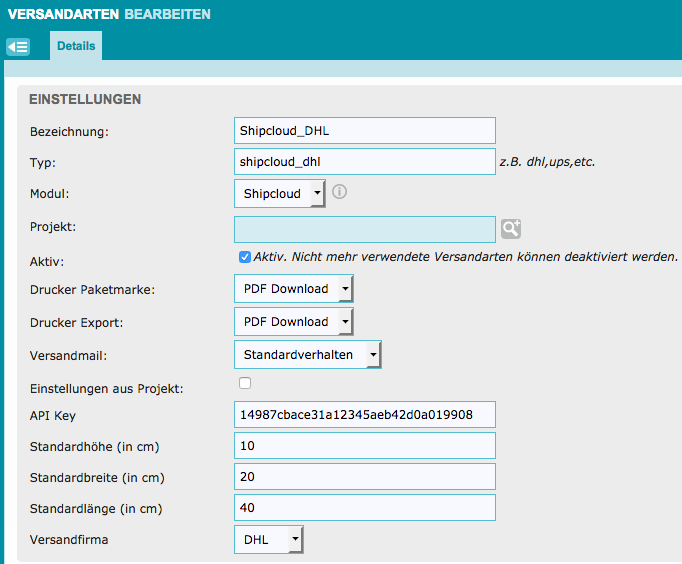The image size is (682, 564).
Task: Click the Versandarten Bearbeiten header title
Action: 110,15
